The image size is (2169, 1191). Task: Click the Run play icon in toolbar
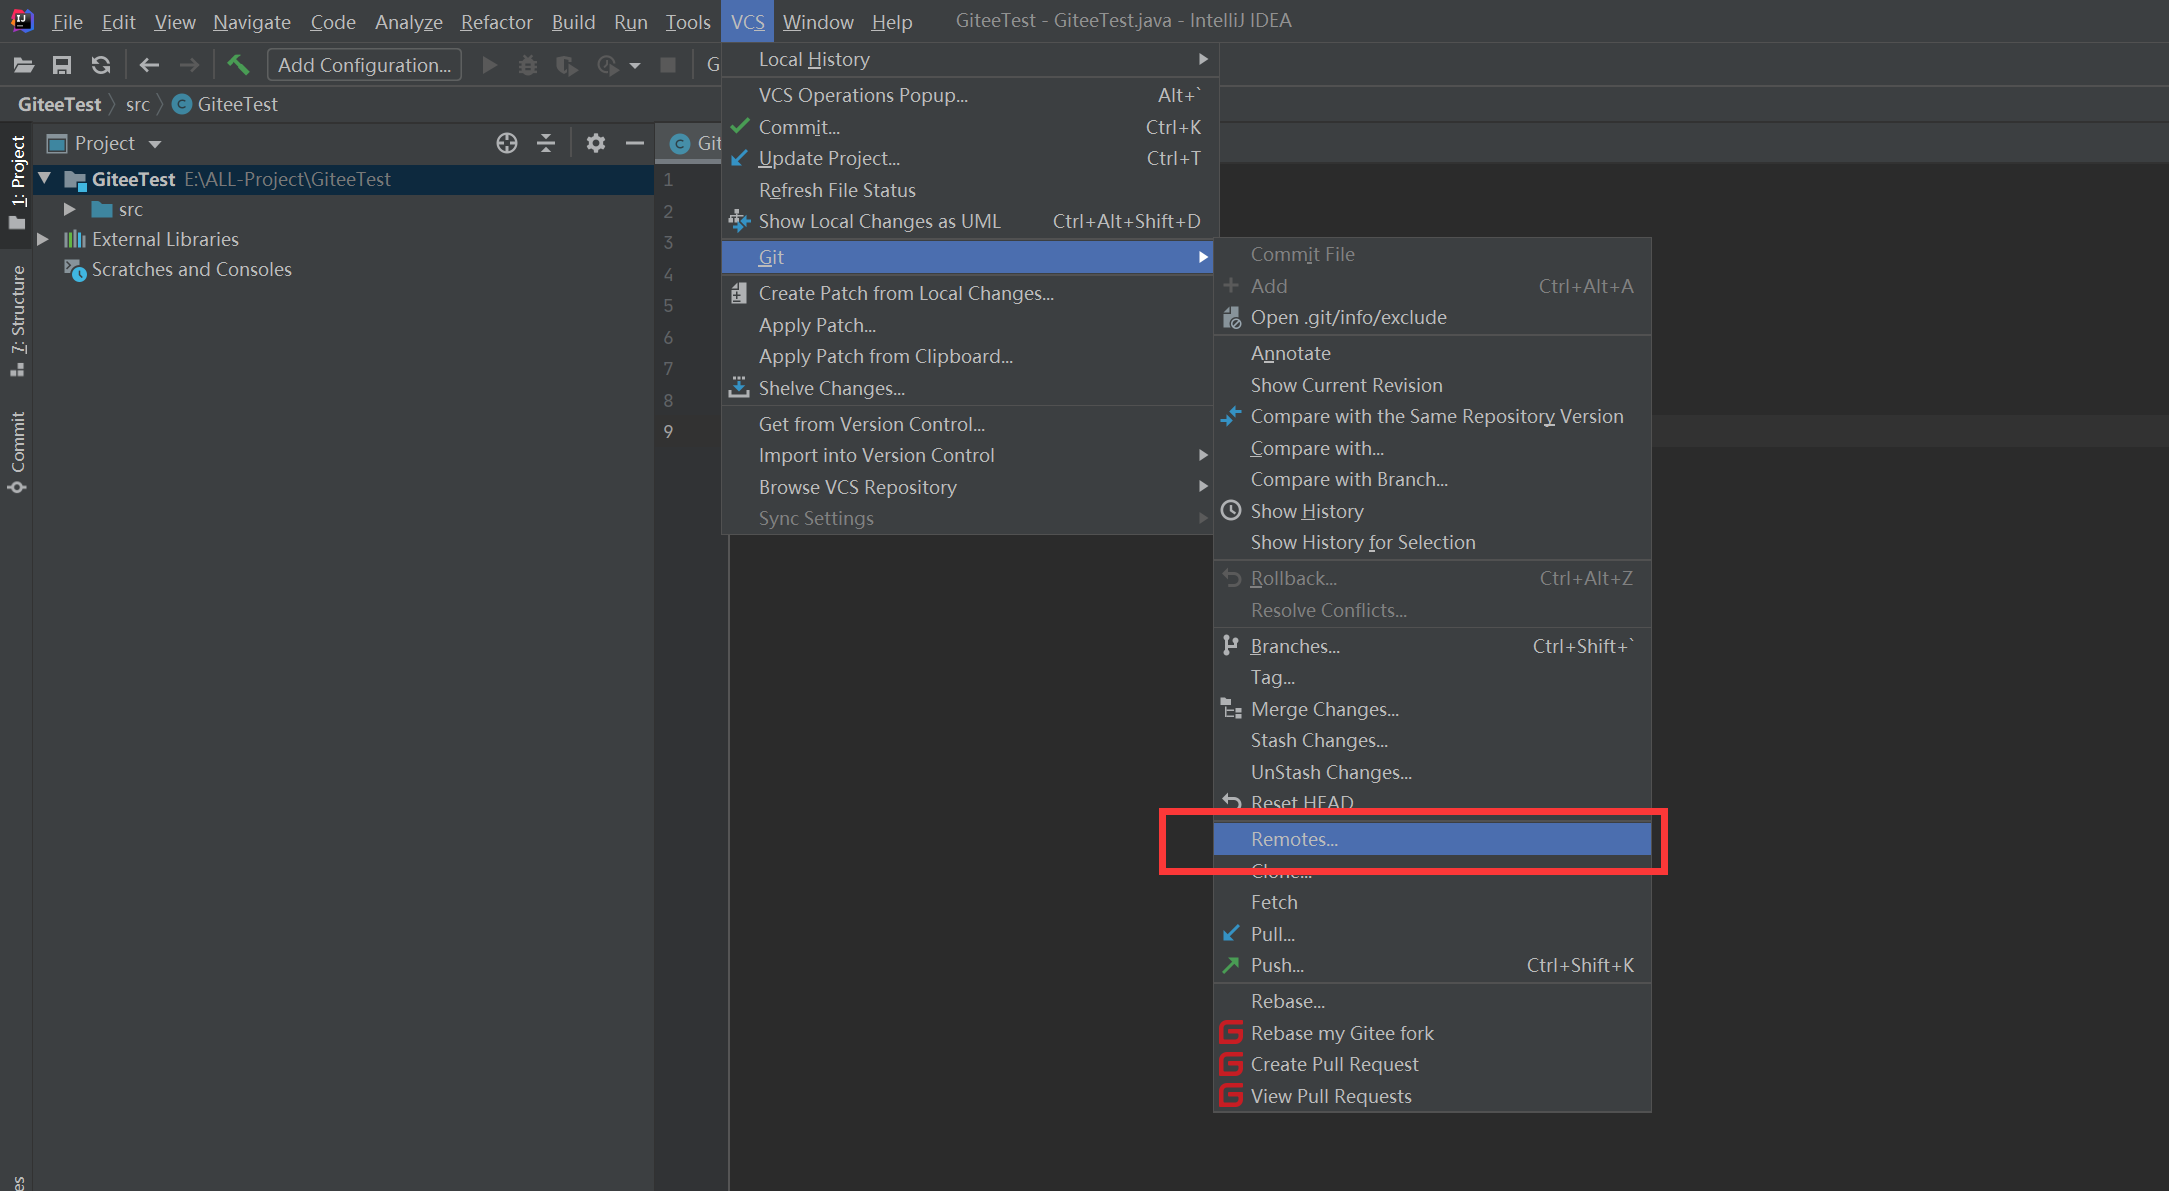pos(490,65)
